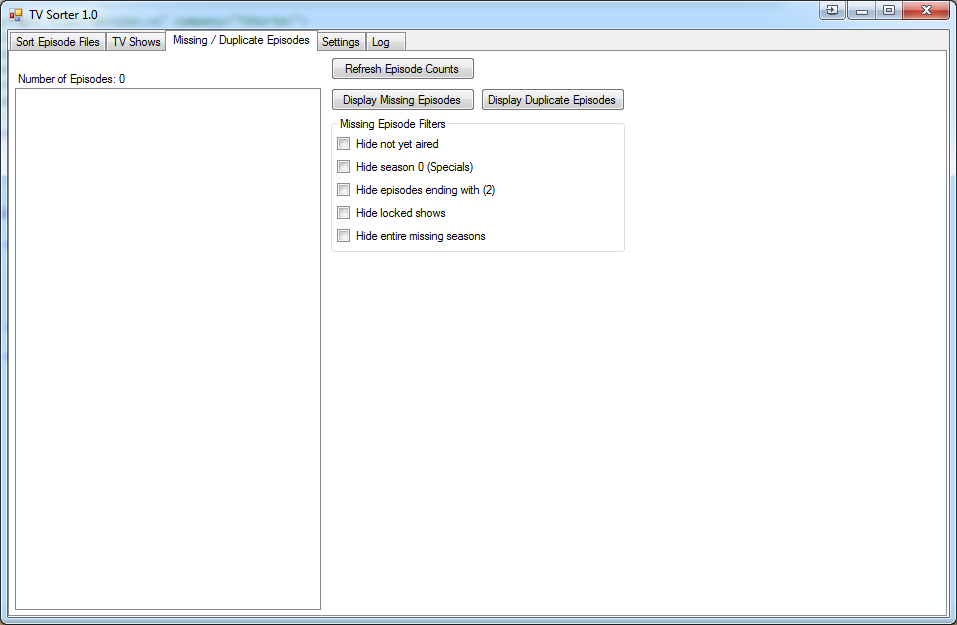Minimize the TV Sorter window
The width and height of the screenshot is (957, 625).
click(x=862, y=9)
